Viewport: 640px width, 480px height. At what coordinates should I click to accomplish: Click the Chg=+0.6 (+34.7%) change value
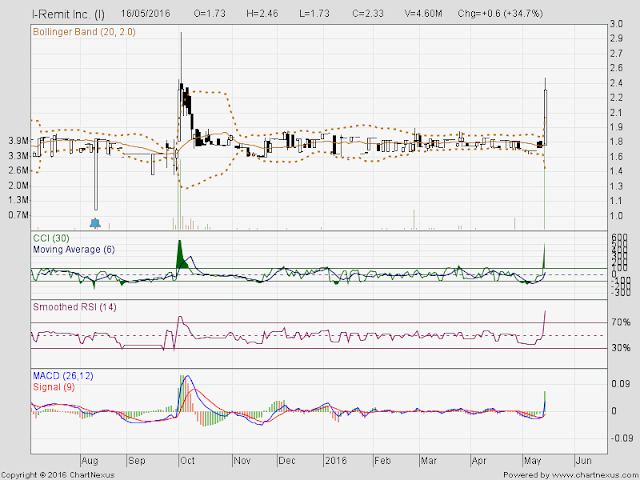coord(500,13)
